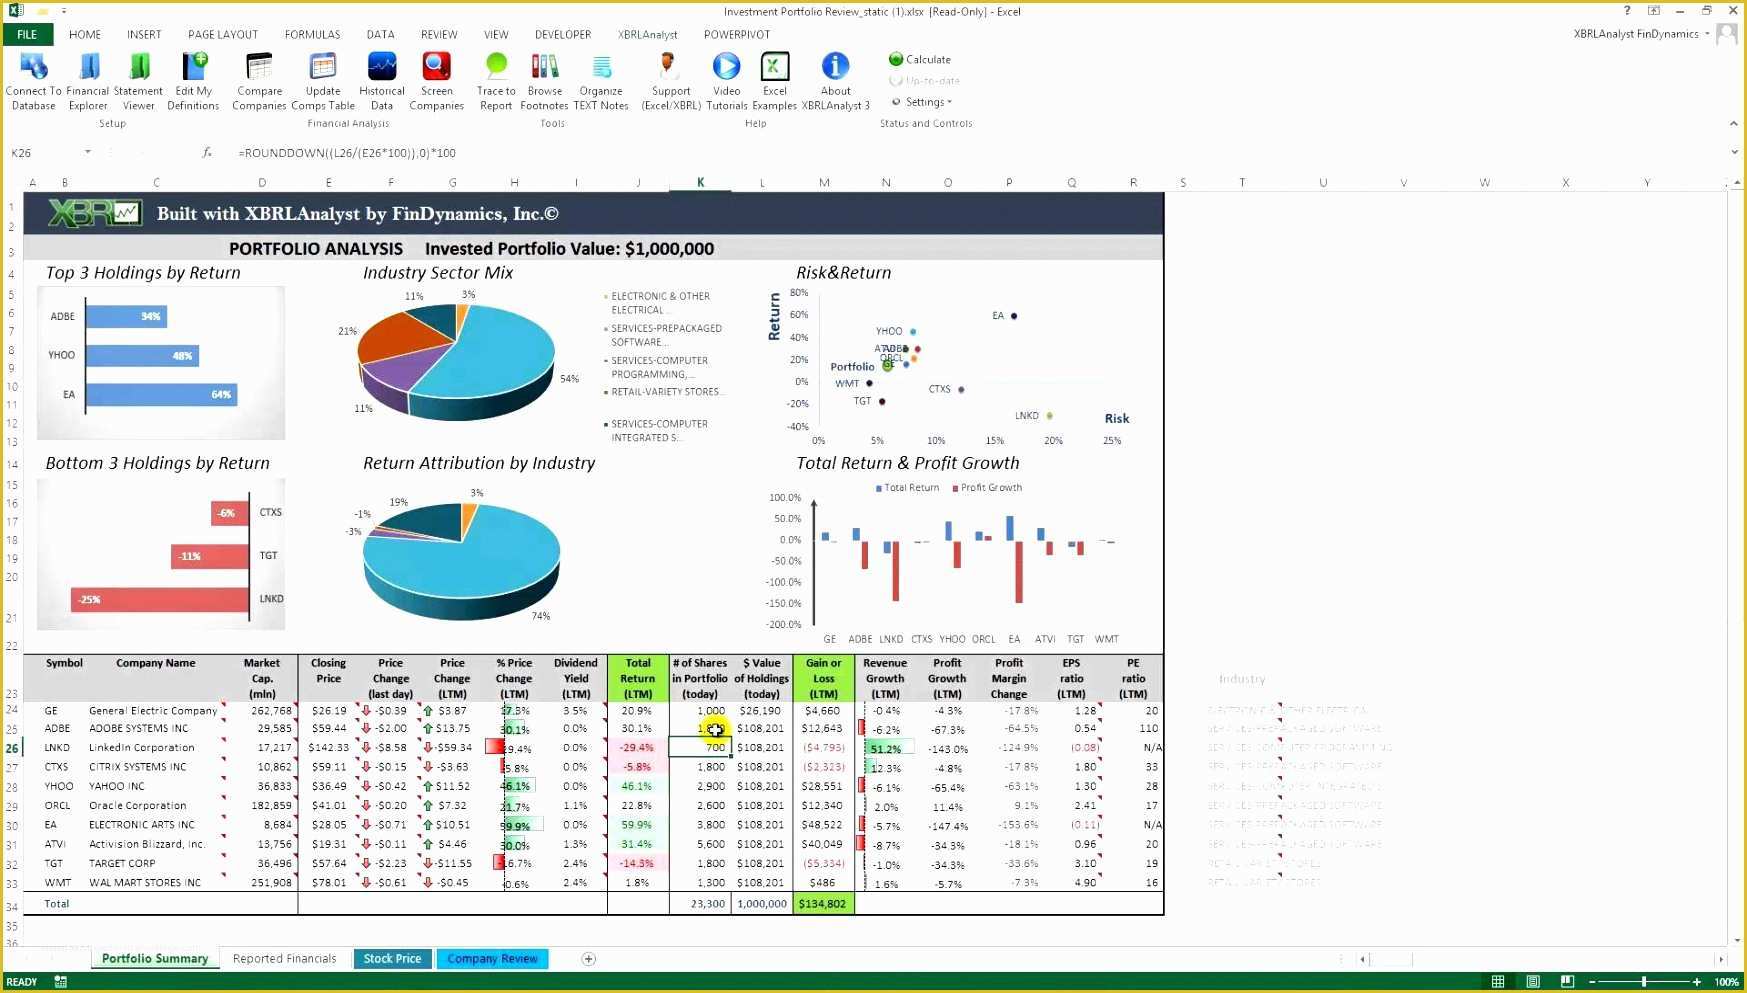Viewport: 1747px width, 993px height.
Task: Switch to Stock Price sheet
Action: click(x=392, y=959)
